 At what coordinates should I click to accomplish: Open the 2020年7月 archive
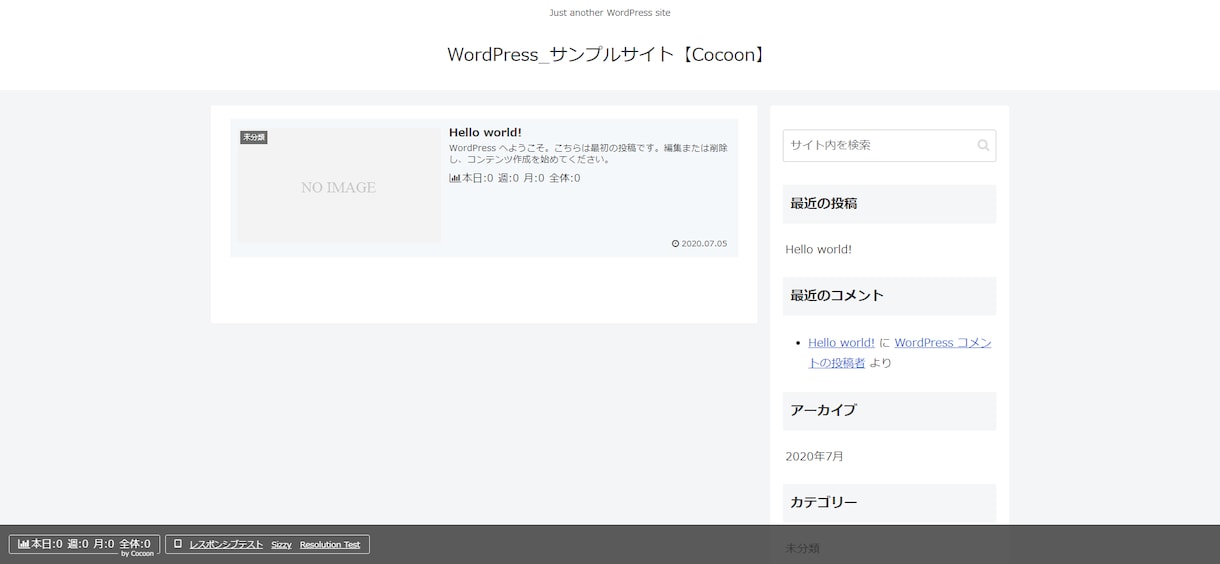click(x=814, y=456)
